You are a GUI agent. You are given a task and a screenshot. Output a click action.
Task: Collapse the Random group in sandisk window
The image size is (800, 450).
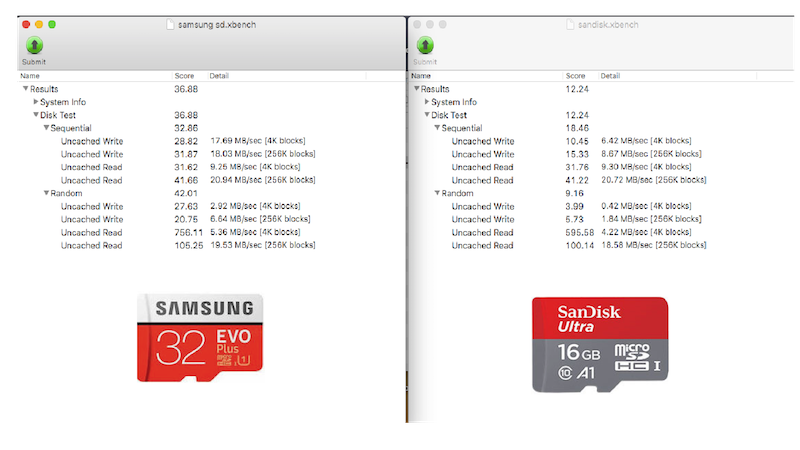coord(436,193)
